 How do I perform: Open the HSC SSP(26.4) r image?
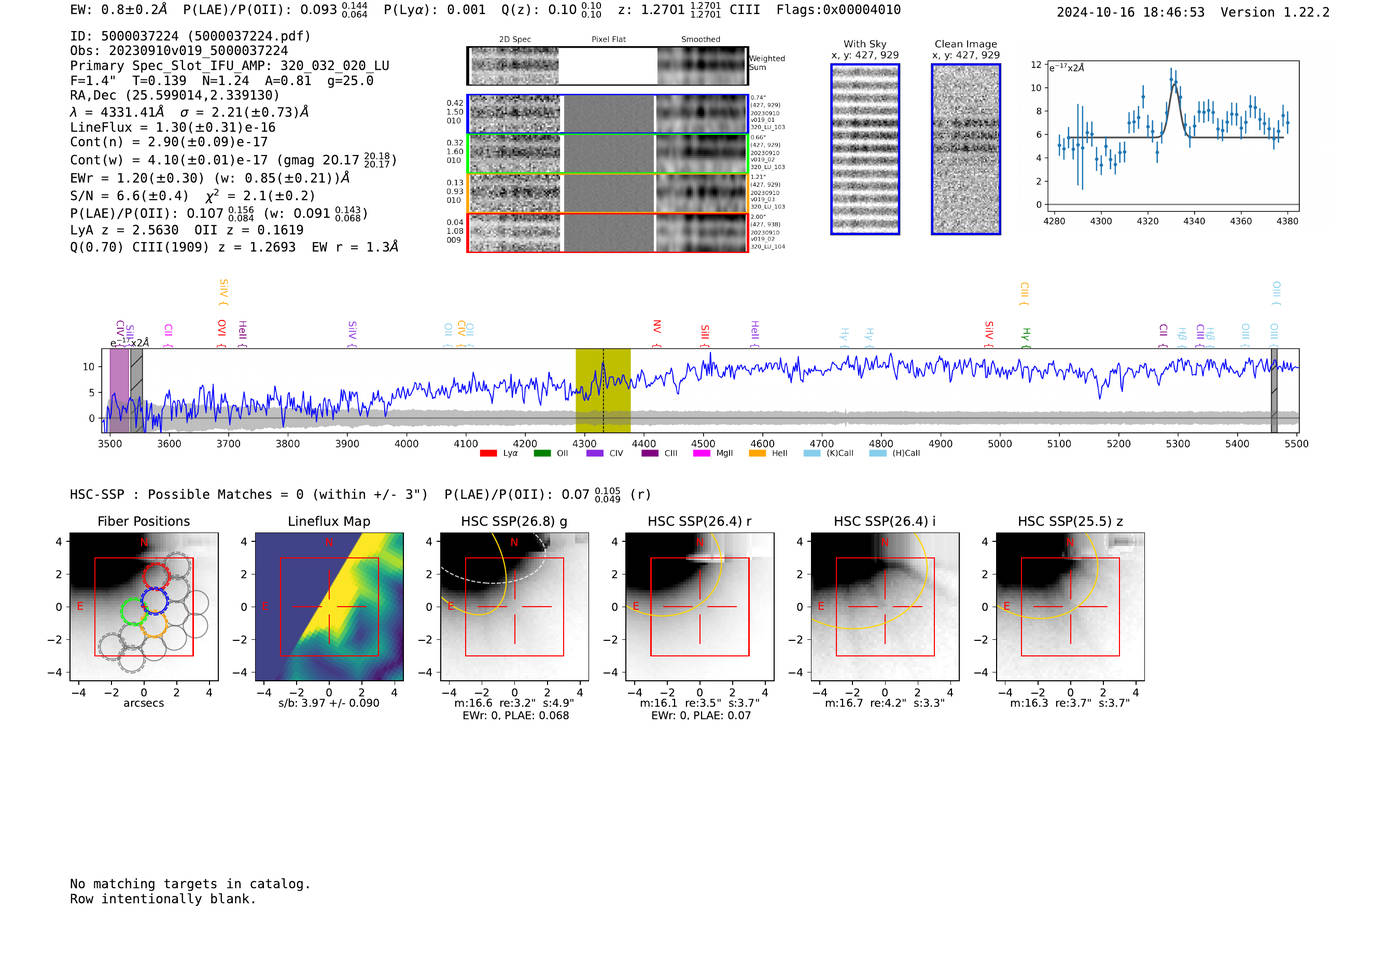[x=700, y=607]
